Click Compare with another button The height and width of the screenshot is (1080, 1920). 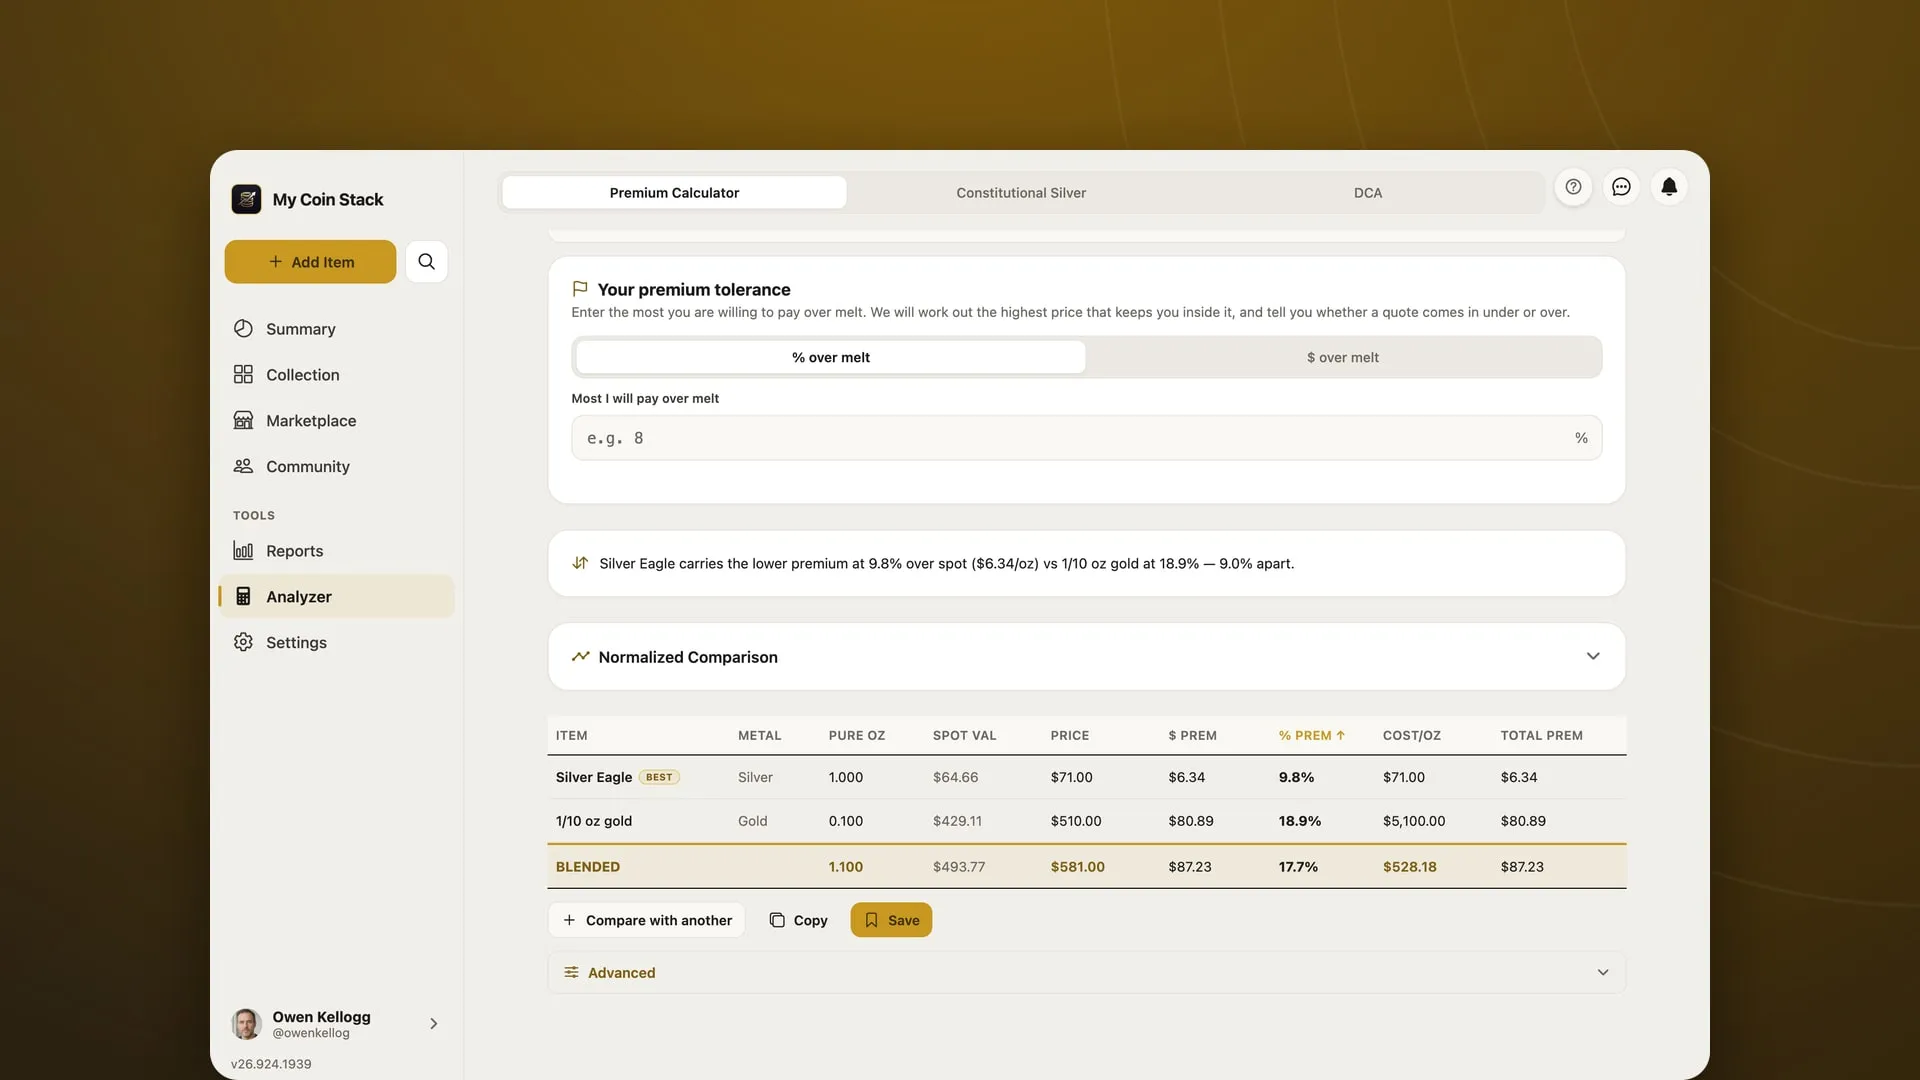pyautogui.click(x=646, y=921)
